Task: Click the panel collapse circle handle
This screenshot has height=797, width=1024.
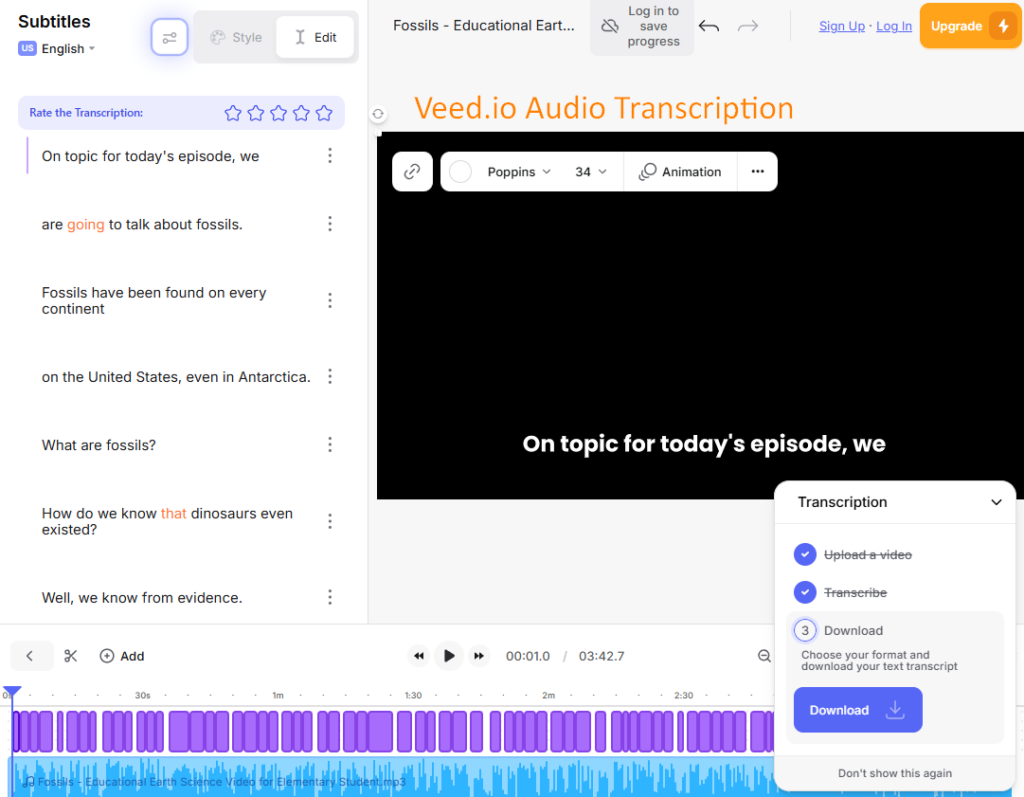Action: click(x=377, y=114)
